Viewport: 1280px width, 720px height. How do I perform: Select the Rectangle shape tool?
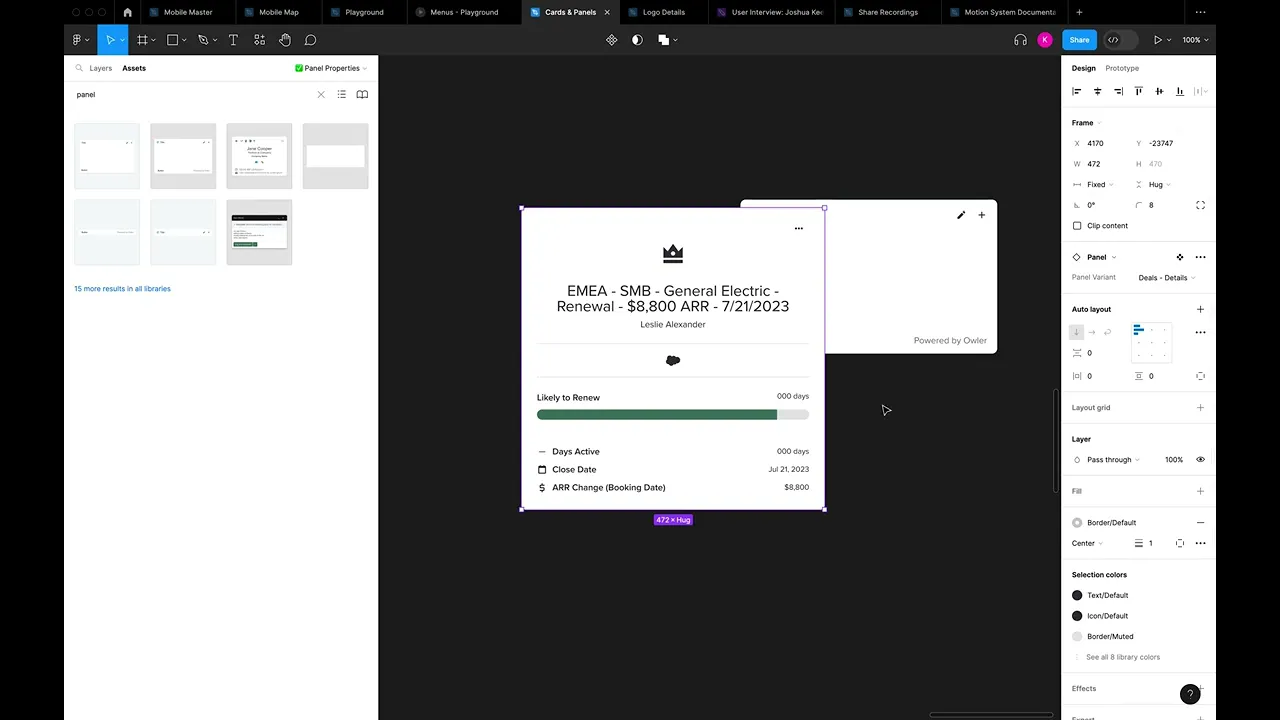coord(172,40)
